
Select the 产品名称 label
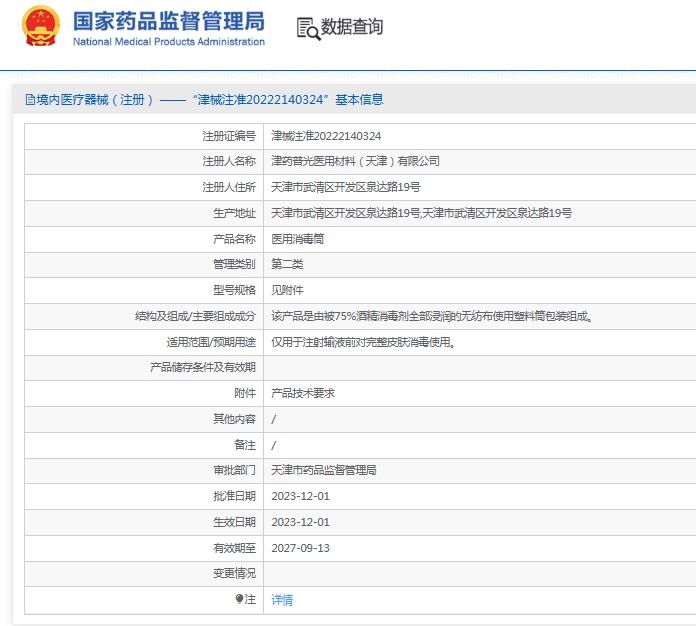coord(234,239)
